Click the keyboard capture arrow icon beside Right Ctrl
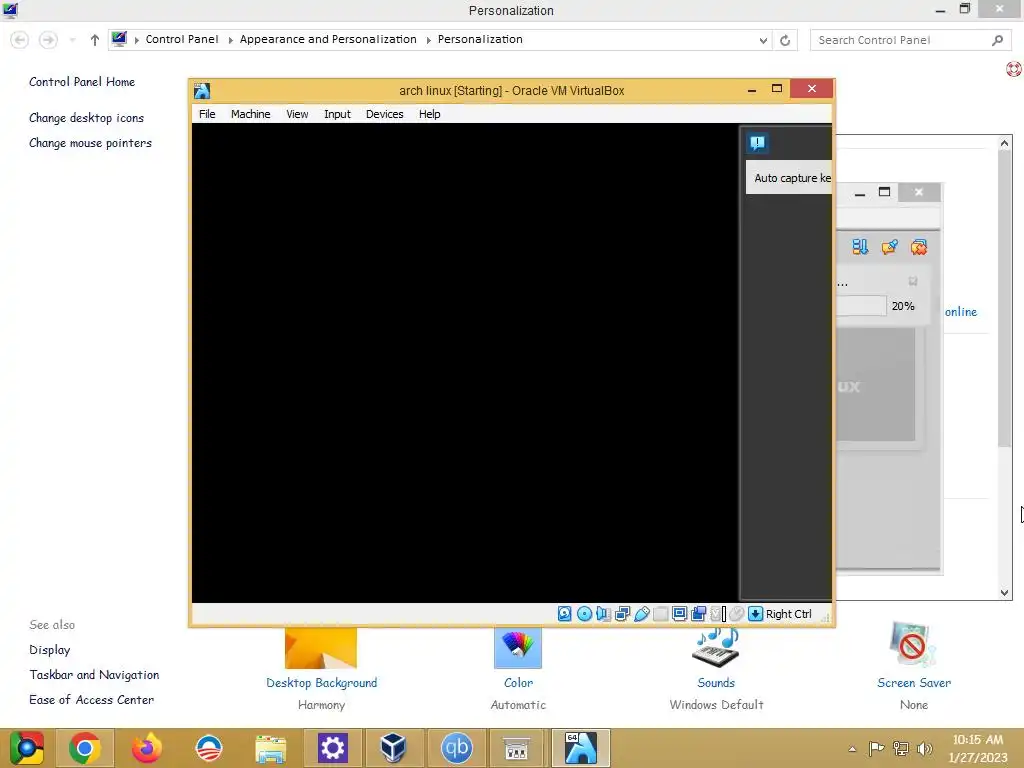Screen dimensions: 1024x768 click(755, 614)
